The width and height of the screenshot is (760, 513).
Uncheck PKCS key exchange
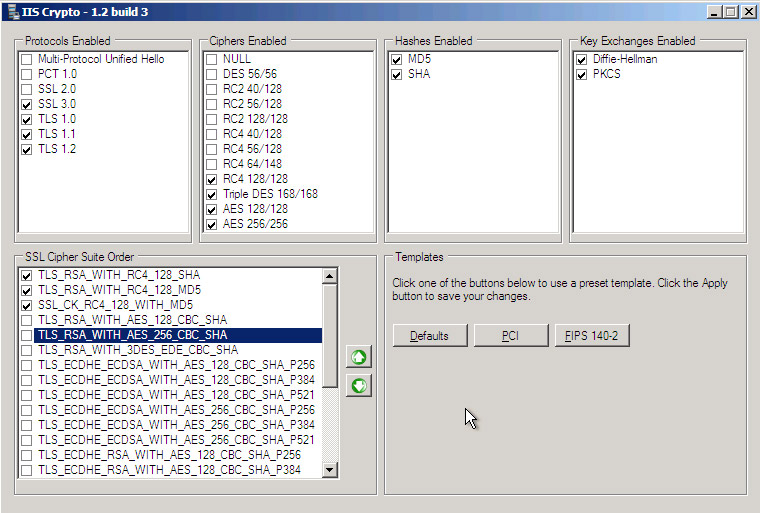582,74
